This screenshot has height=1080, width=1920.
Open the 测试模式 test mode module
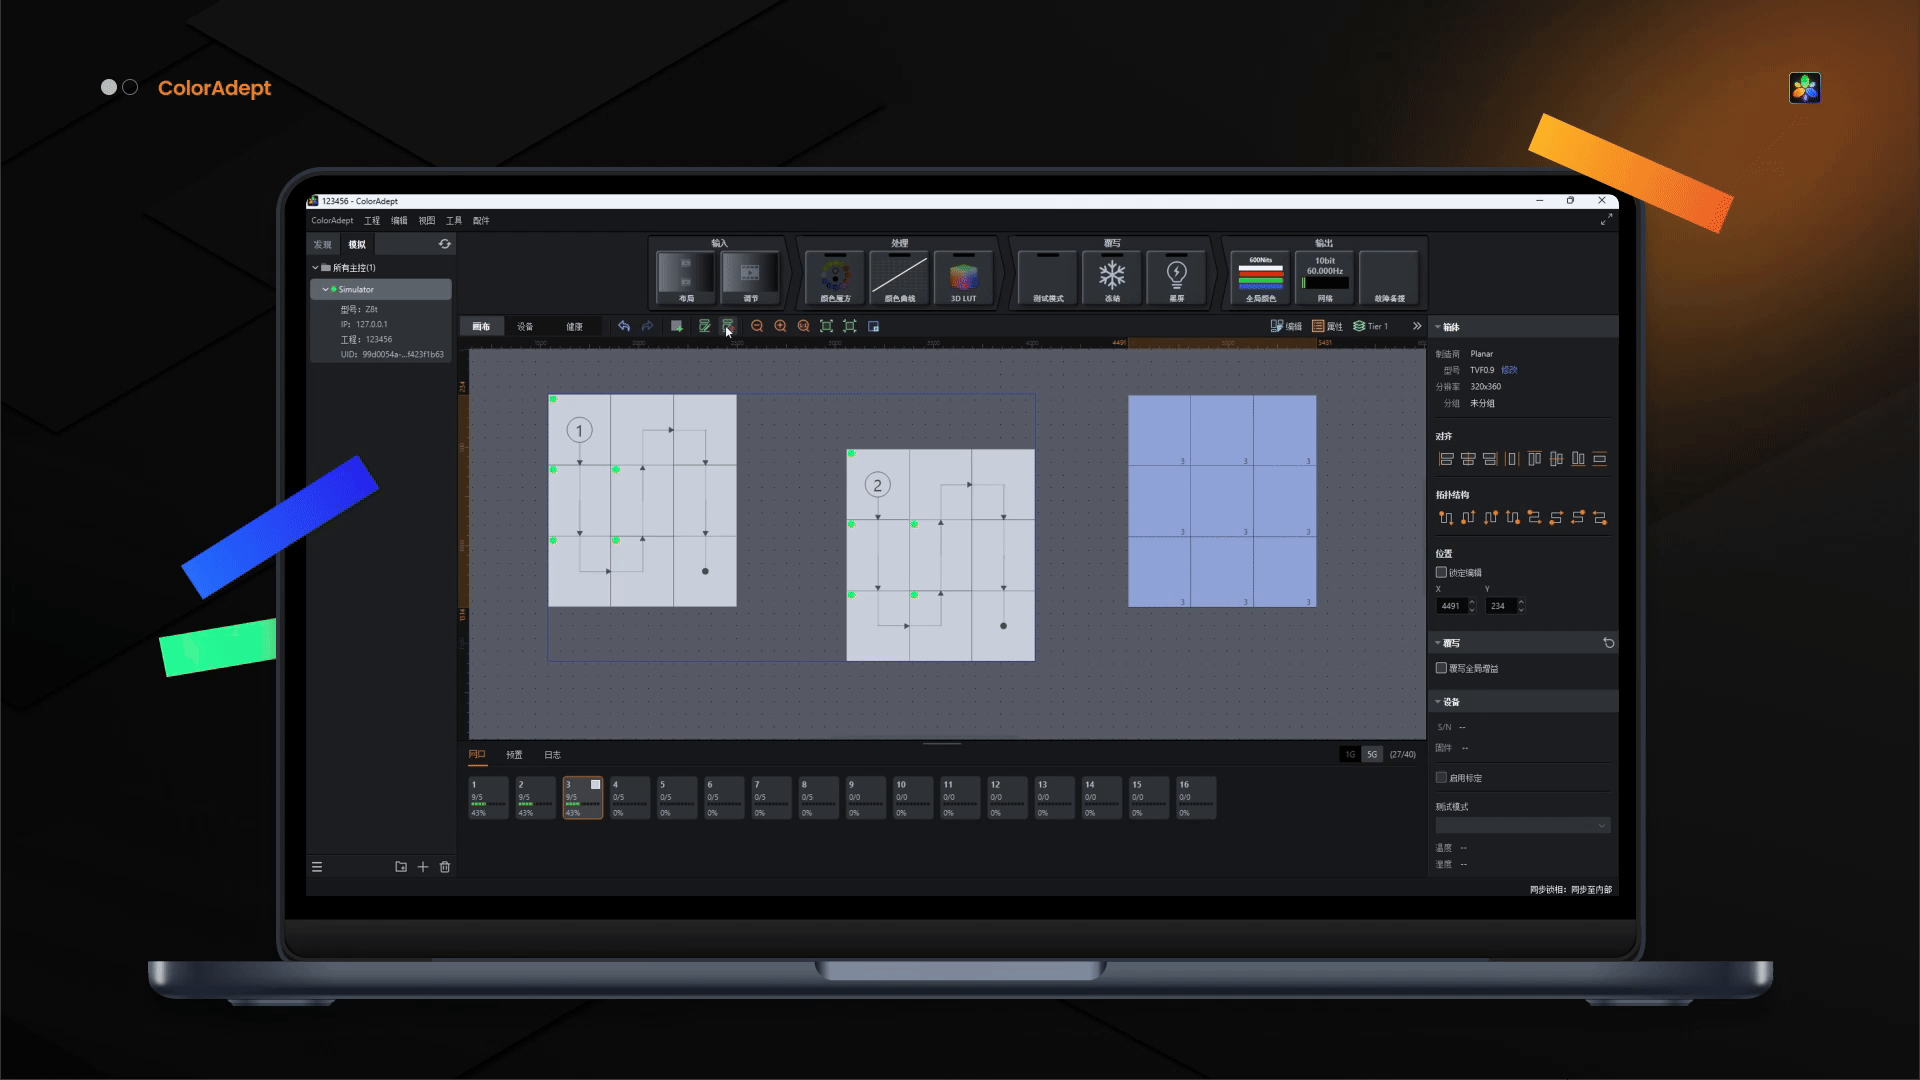click(x=1048, y=277)
